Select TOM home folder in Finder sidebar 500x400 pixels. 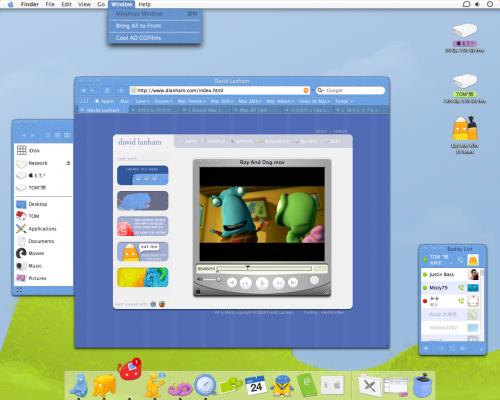pos(43,216)
